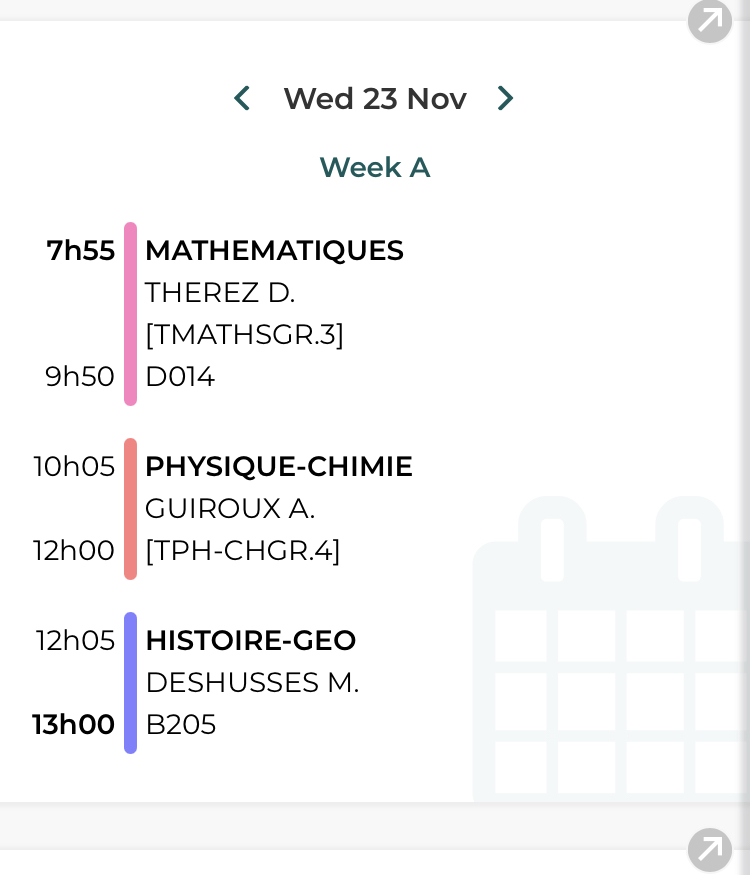This screenshot has width=750, height=875.
Task: Click the Wed 23 Nov date heading
Action: pos(375,99)
